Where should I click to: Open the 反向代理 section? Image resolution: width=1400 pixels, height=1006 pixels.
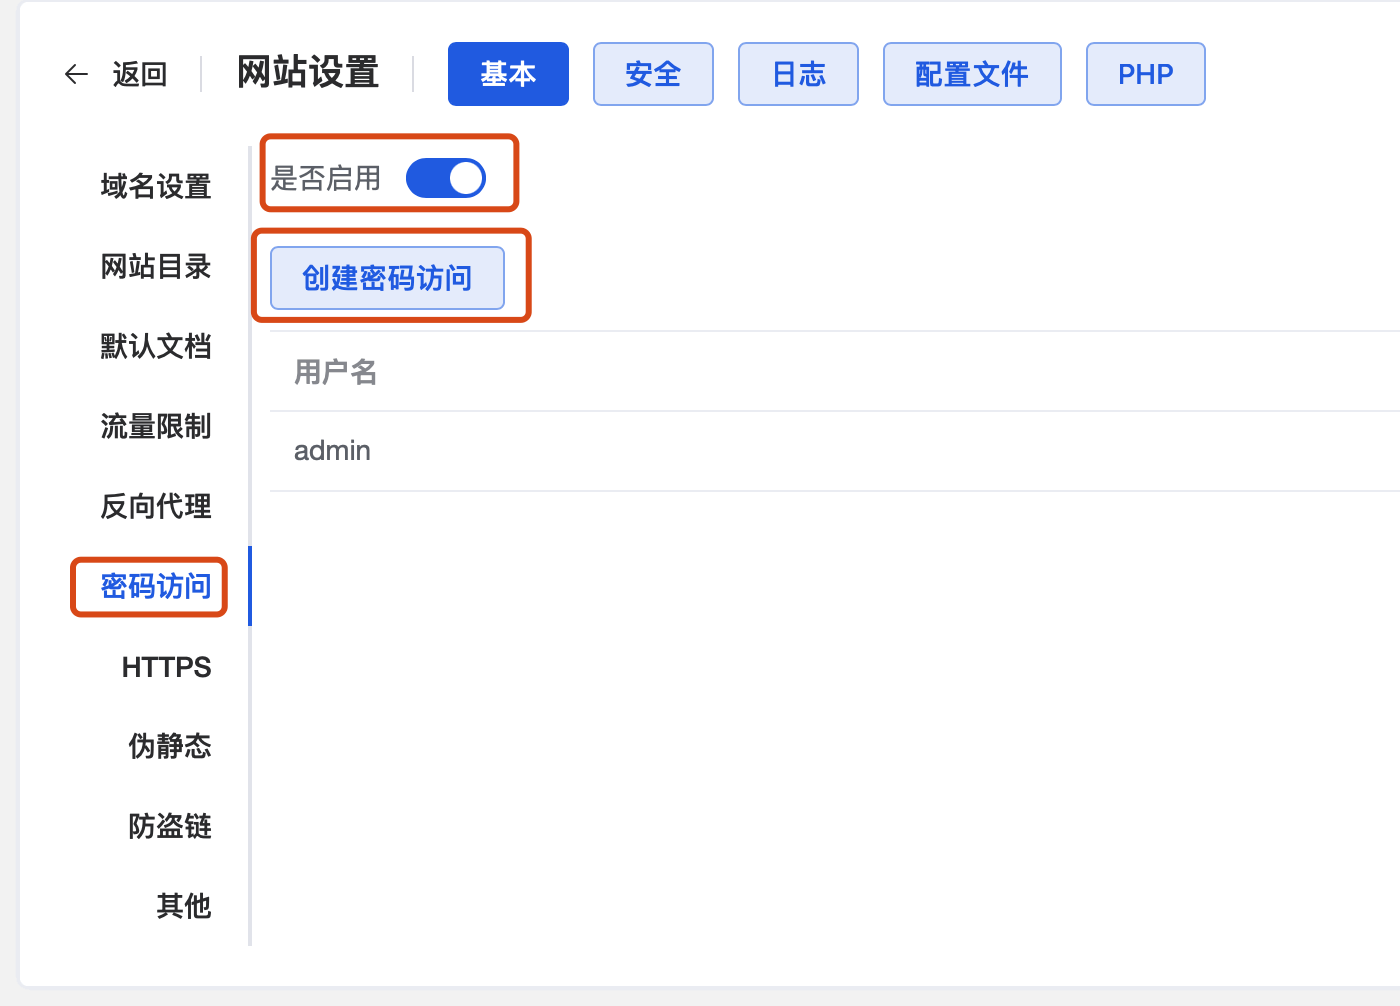point(155,506)
